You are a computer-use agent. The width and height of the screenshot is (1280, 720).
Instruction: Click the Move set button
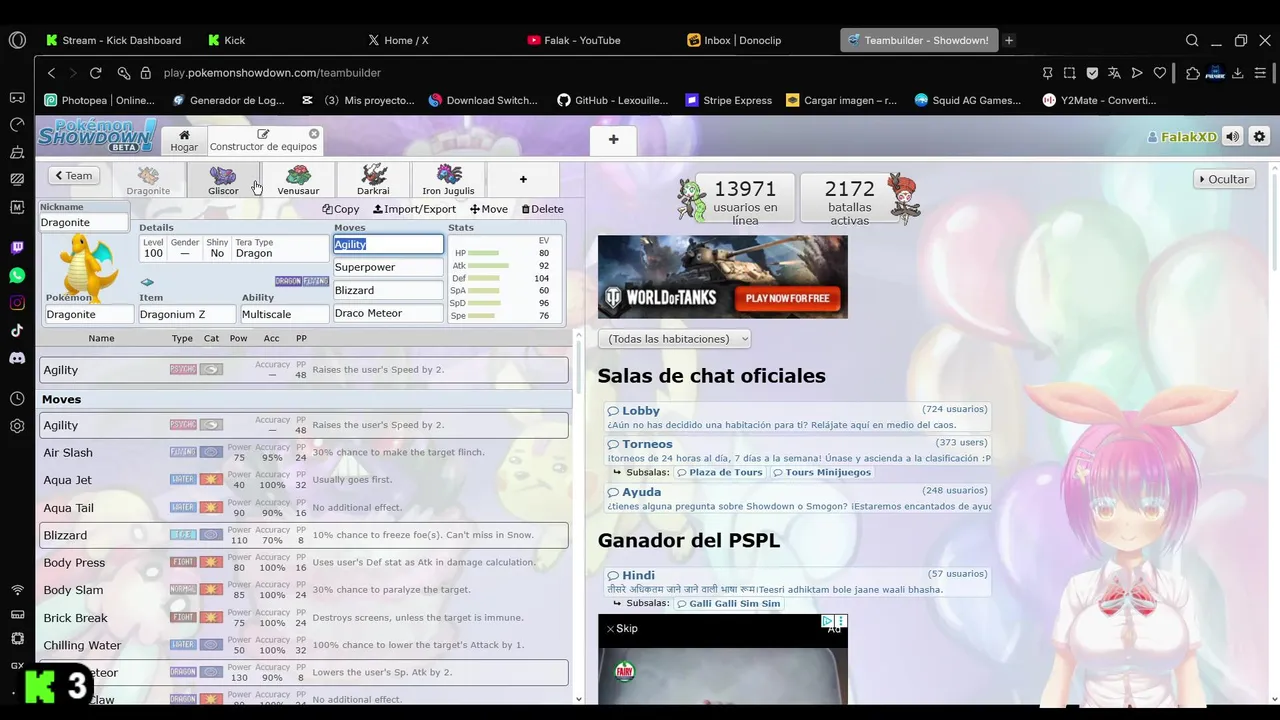489,209
